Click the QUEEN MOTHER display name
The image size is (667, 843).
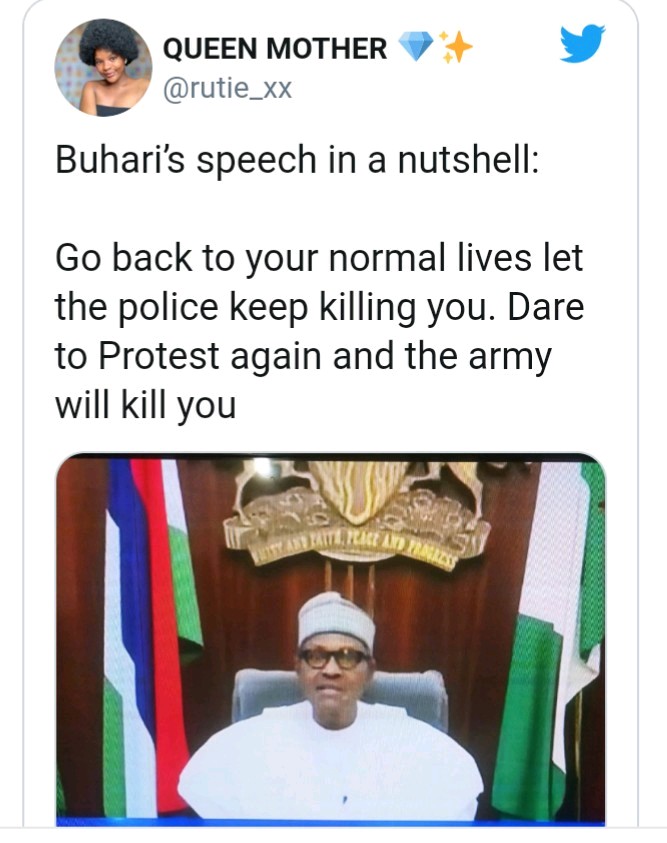[x=276, y=46]
